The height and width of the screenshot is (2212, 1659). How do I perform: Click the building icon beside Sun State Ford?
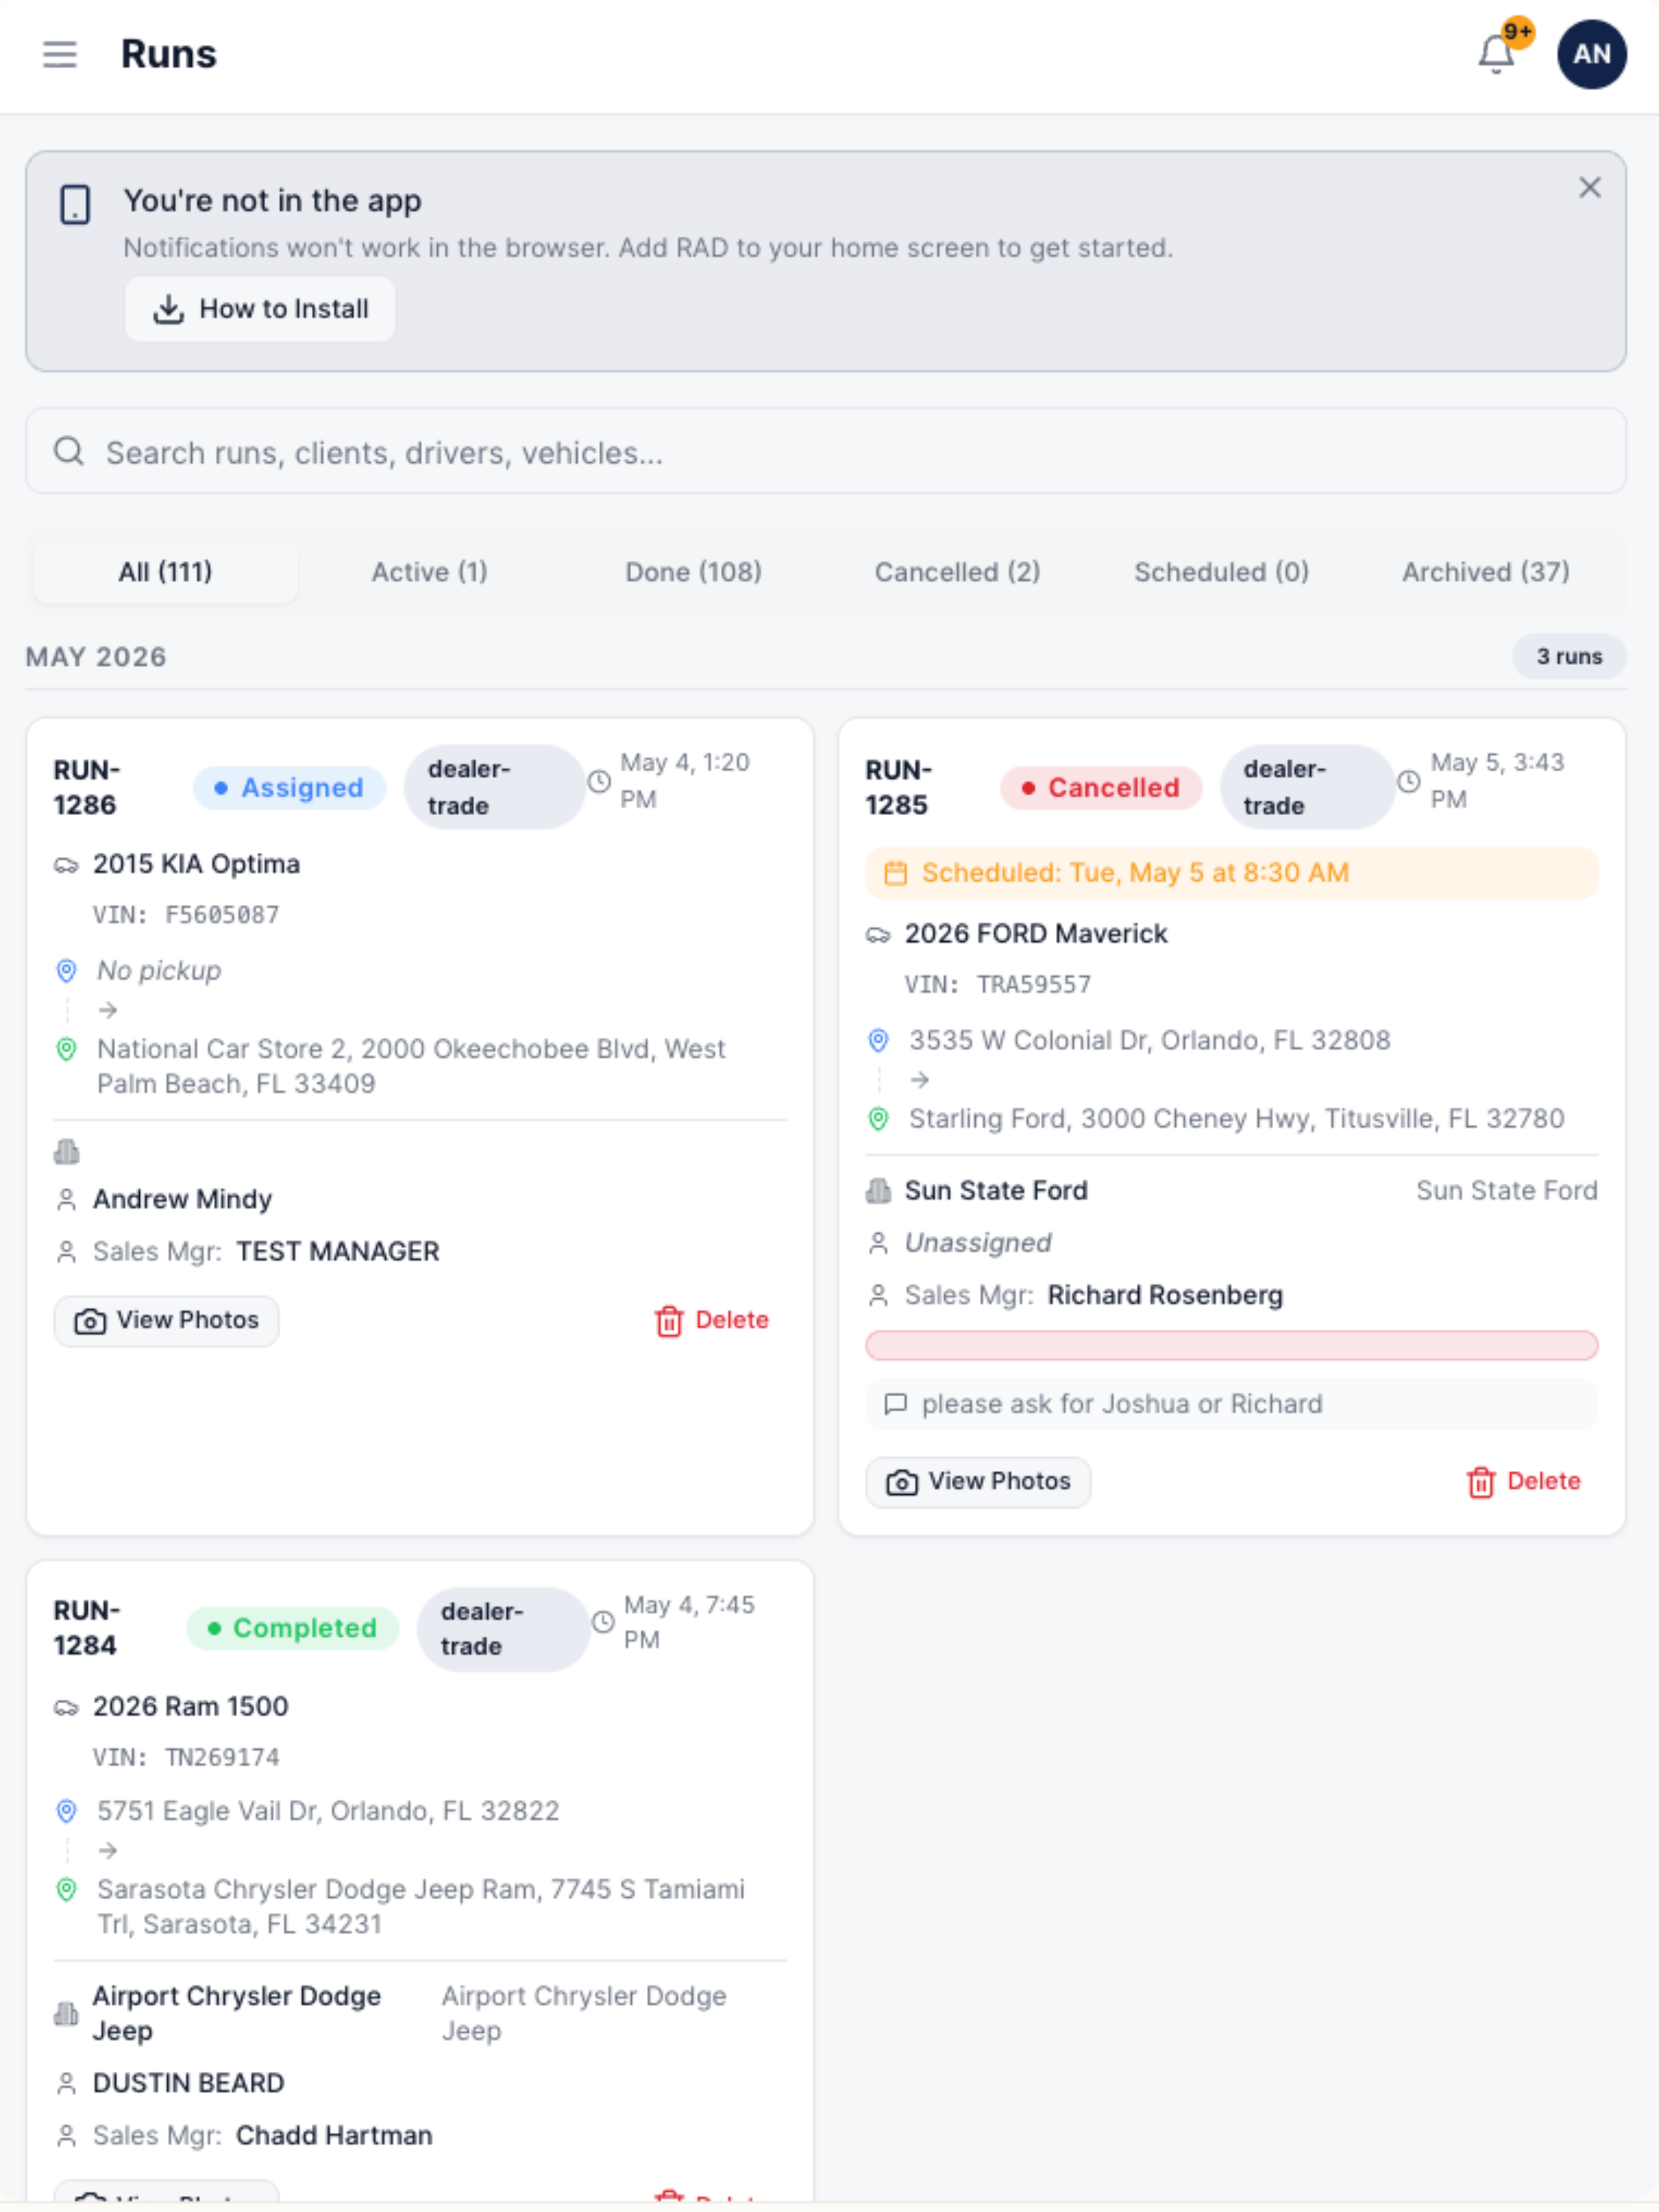[878, 1191]
